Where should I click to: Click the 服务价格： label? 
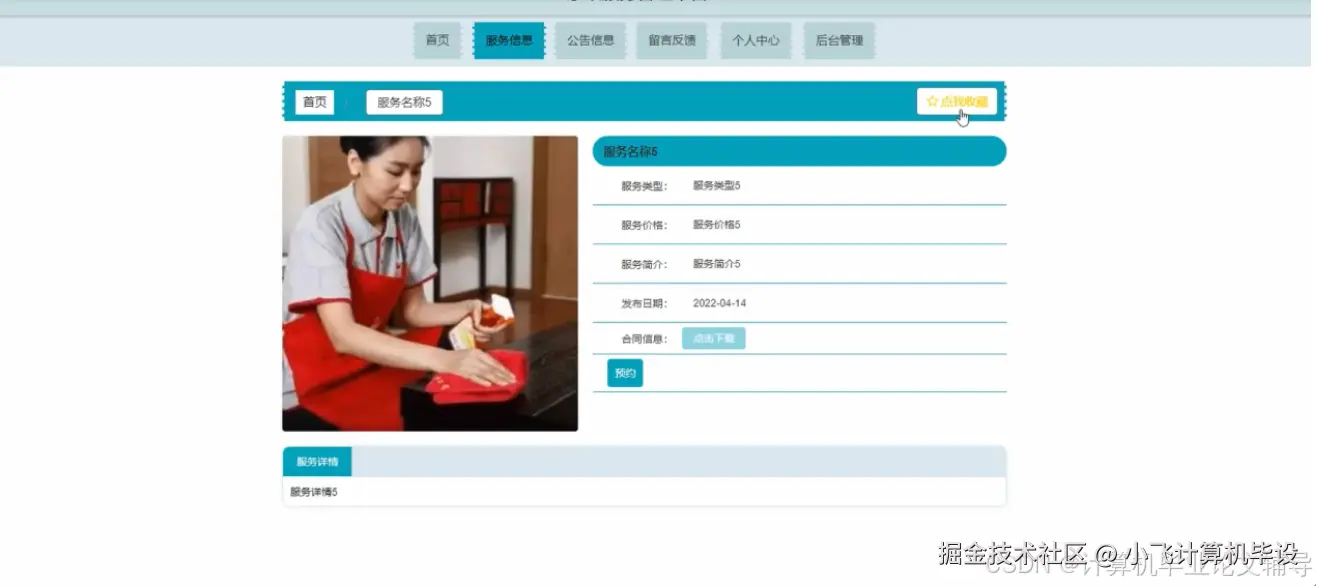(644, 225)
